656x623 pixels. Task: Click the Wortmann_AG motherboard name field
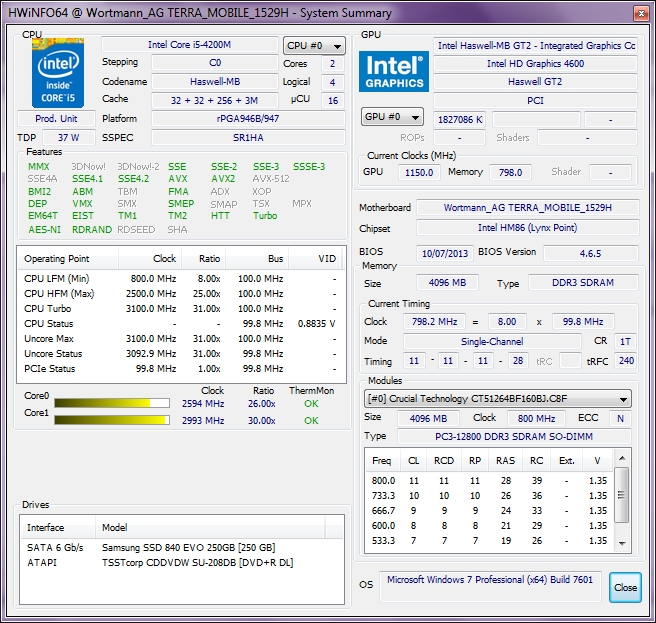pos(528,208)
